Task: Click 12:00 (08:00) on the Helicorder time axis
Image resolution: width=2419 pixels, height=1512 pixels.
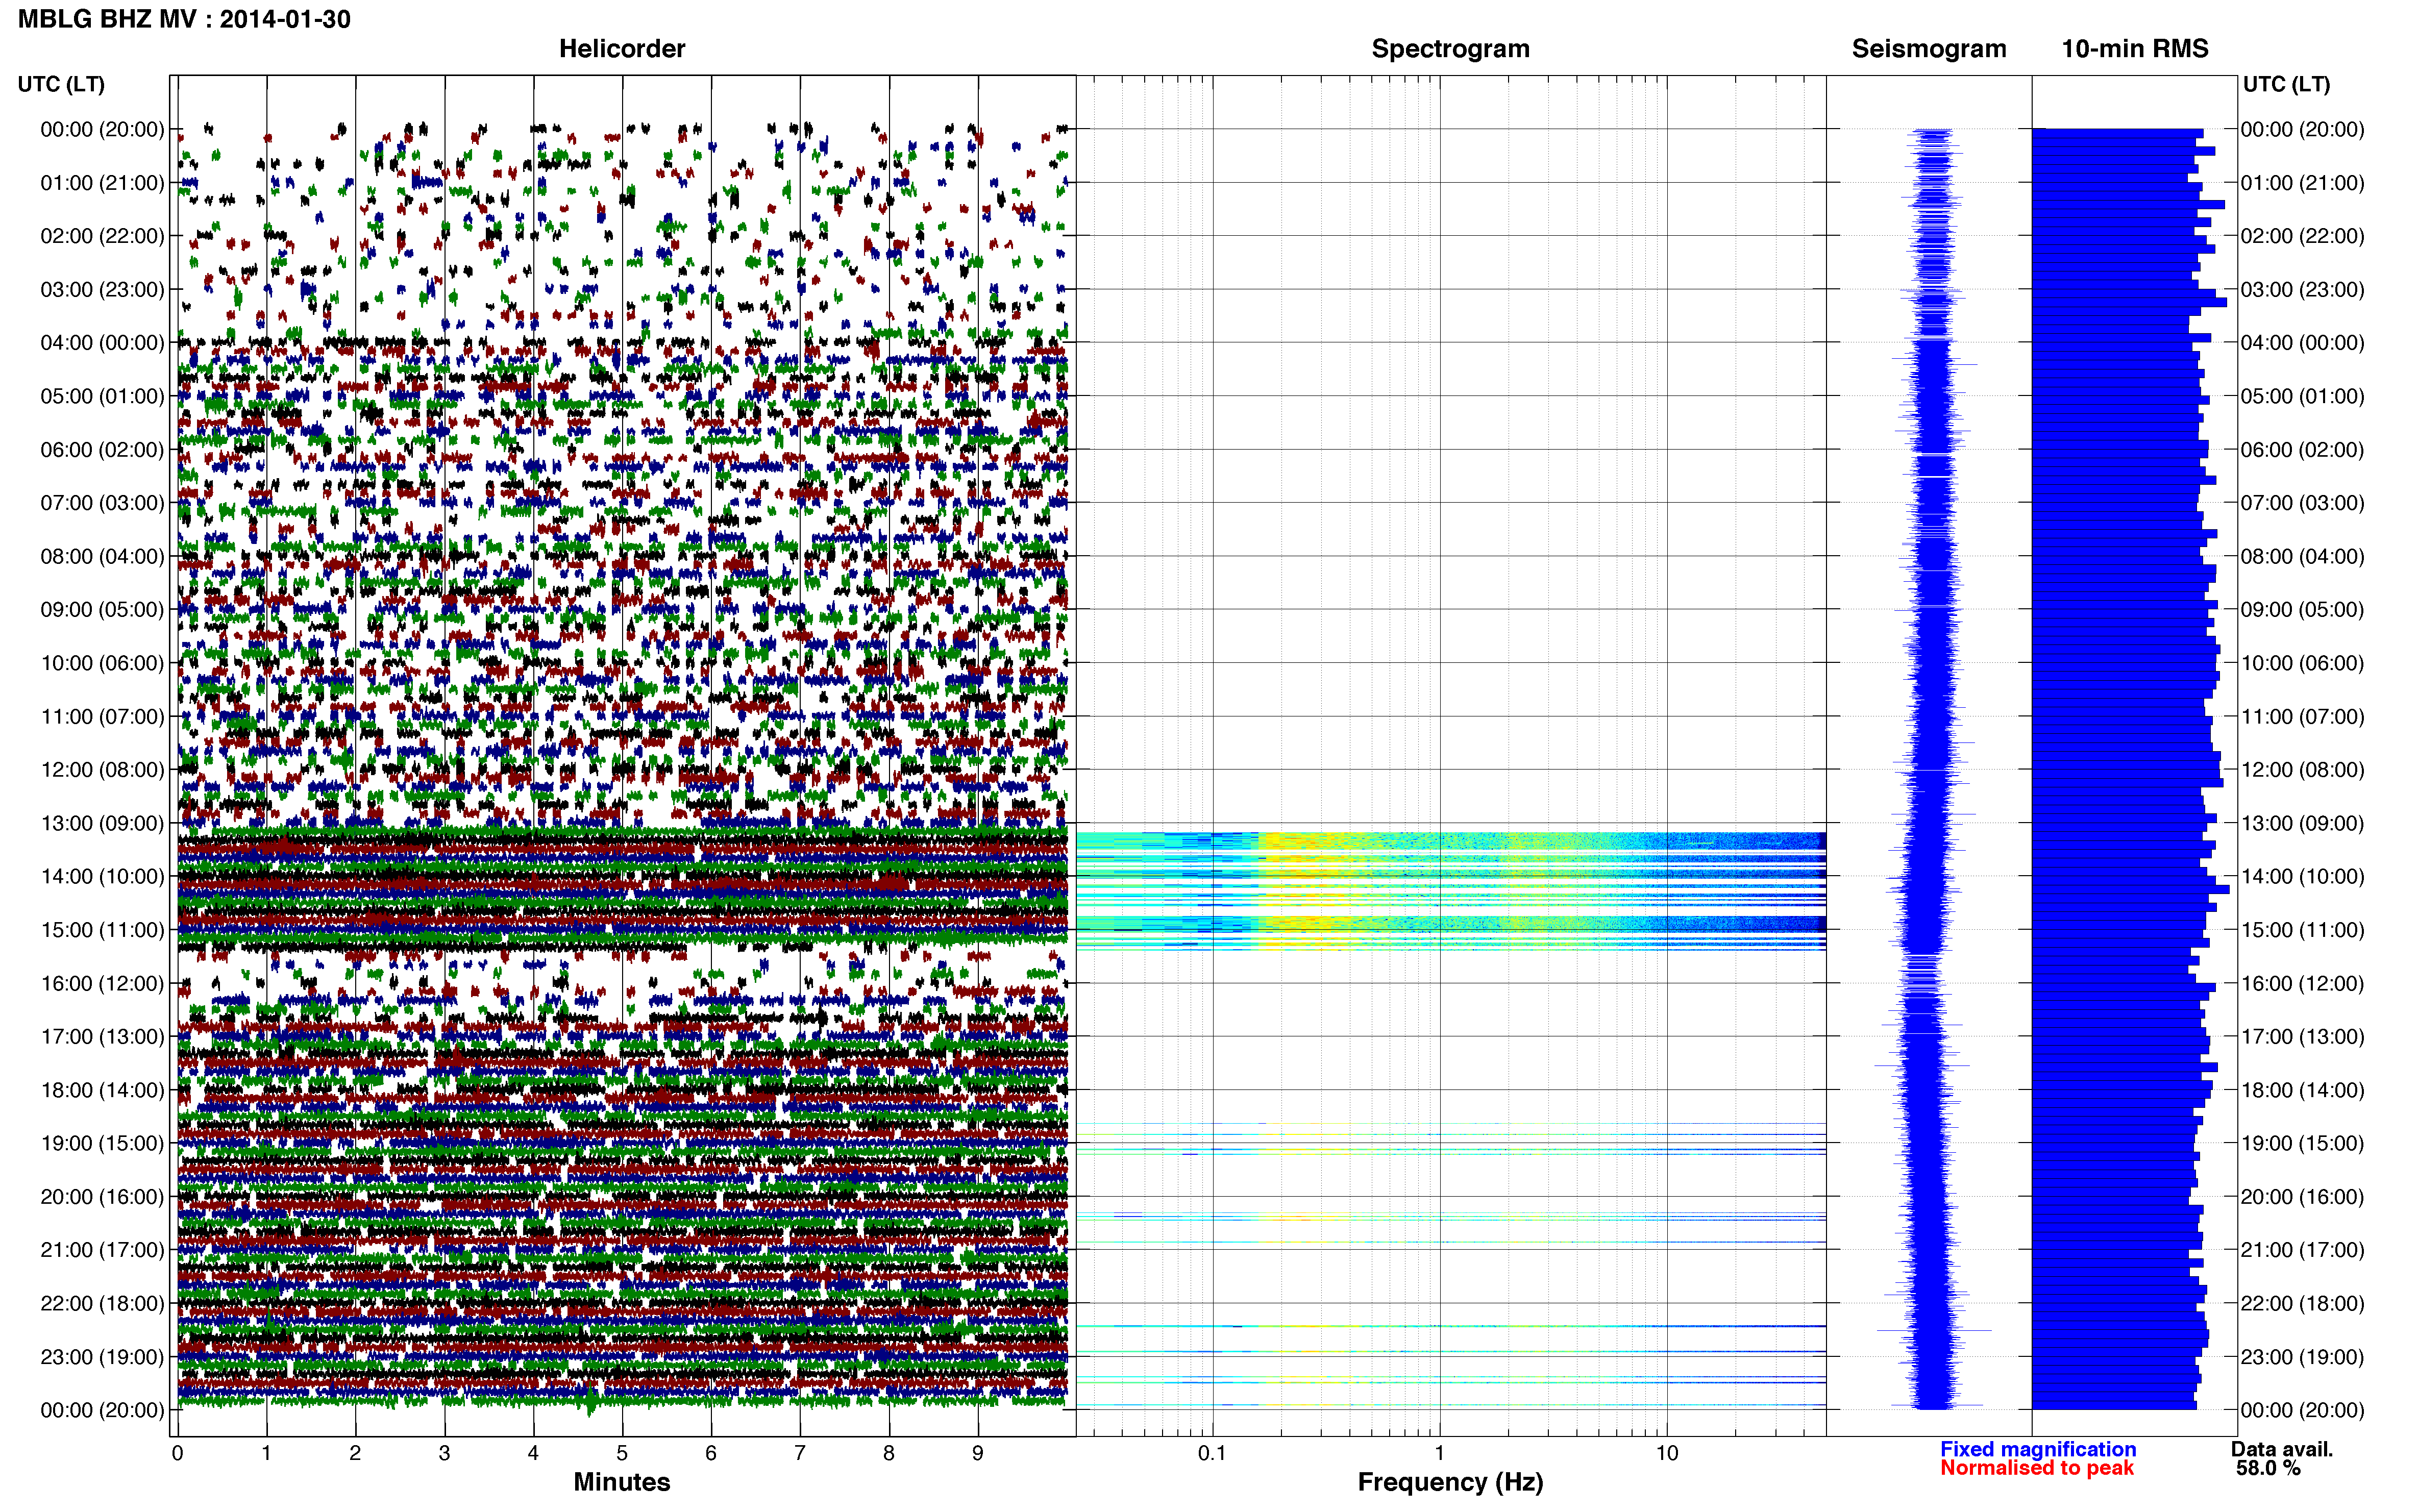Action: point(102,769)
